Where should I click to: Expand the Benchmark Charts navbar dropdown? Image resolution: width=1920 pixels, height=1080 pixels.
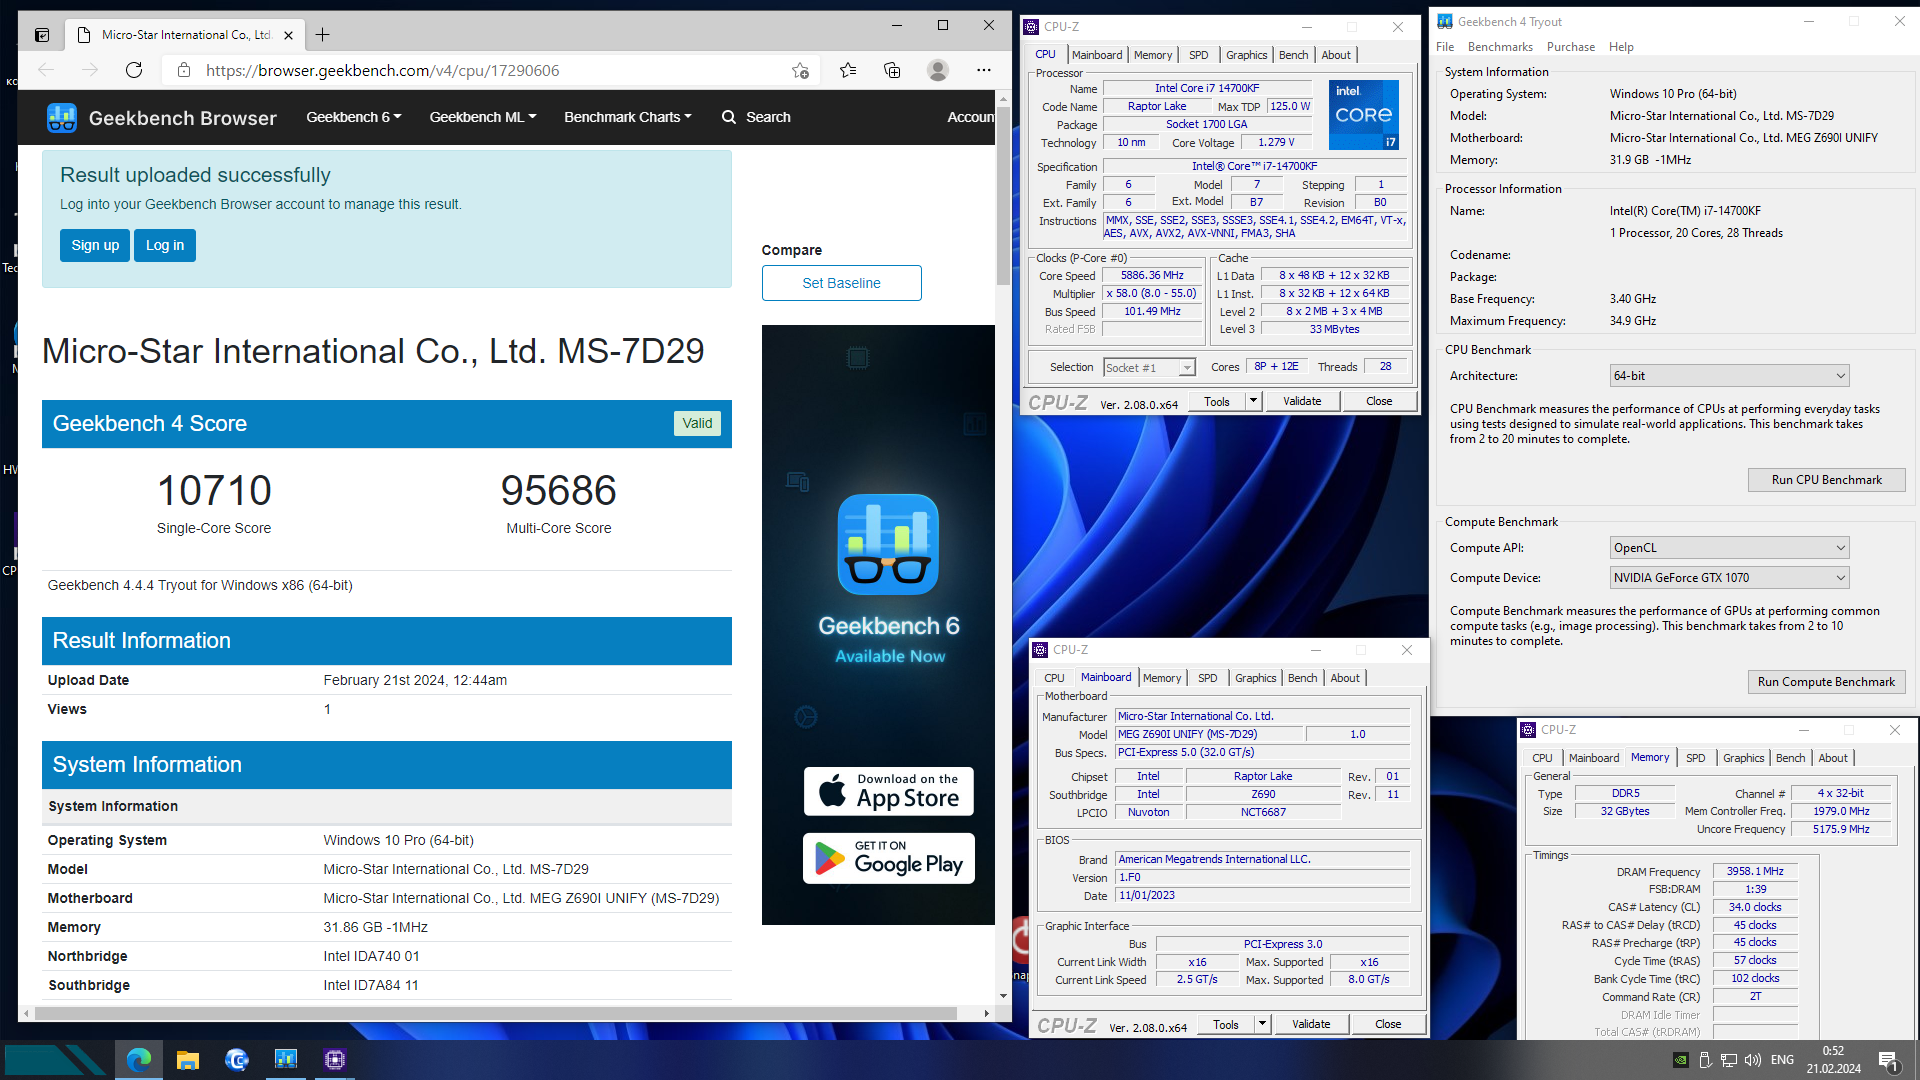point(628,117)
